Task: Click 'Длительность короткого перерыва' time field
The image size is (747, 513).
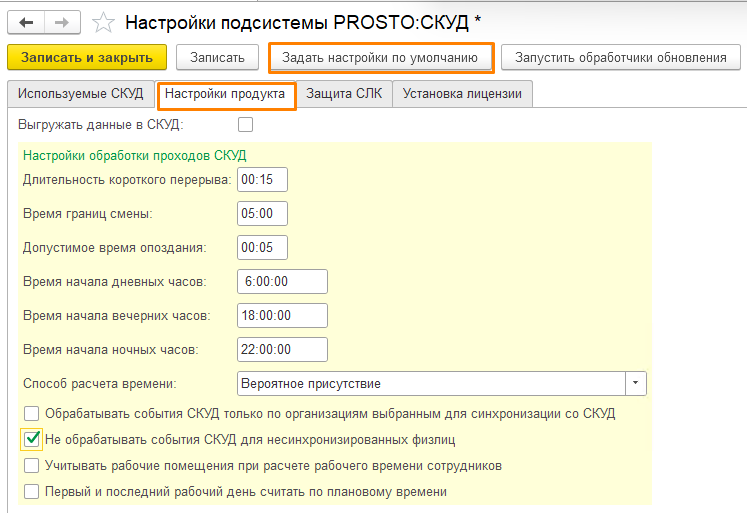Action: pyautogui.click(x=263, y=179)
